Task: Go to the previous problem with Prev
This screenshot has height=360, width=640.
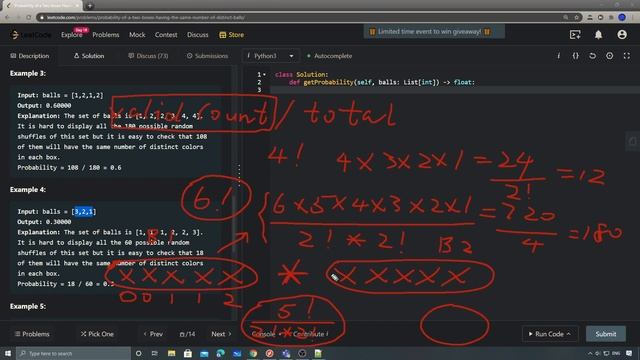Action: (153, 334)
